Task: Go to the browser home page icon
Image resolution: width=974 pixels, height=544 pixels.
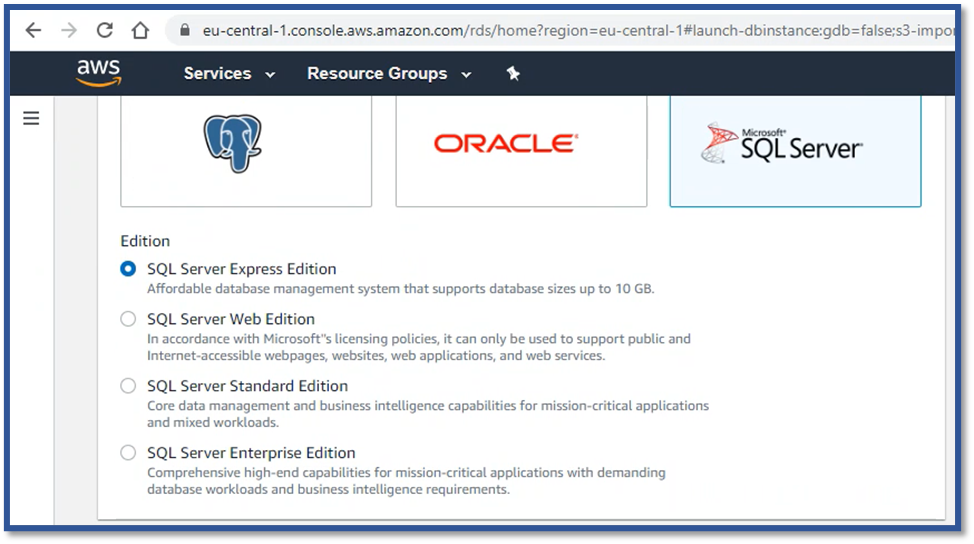Action: click(x=140, y=30)
